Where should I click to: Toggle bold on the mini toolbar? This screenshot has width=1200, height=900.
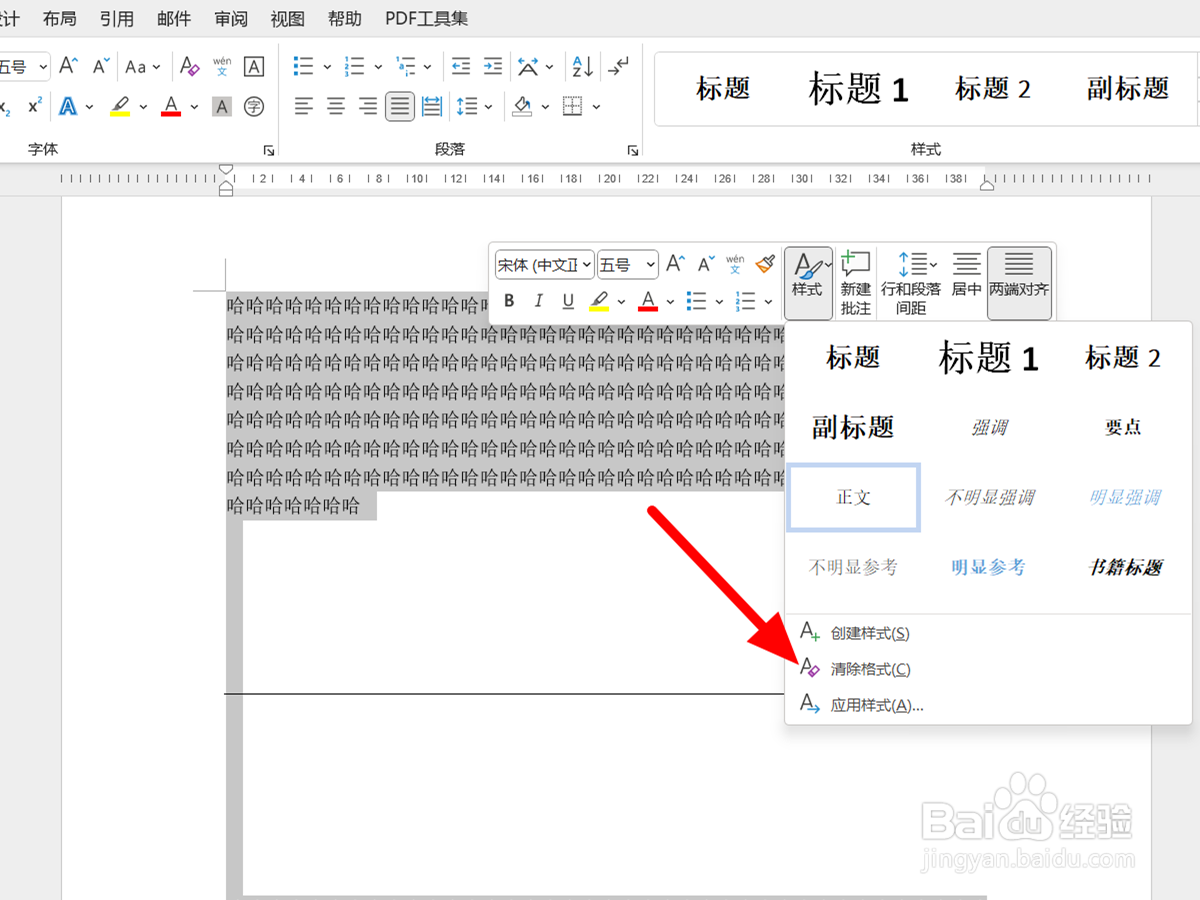[x=508, y=301]
